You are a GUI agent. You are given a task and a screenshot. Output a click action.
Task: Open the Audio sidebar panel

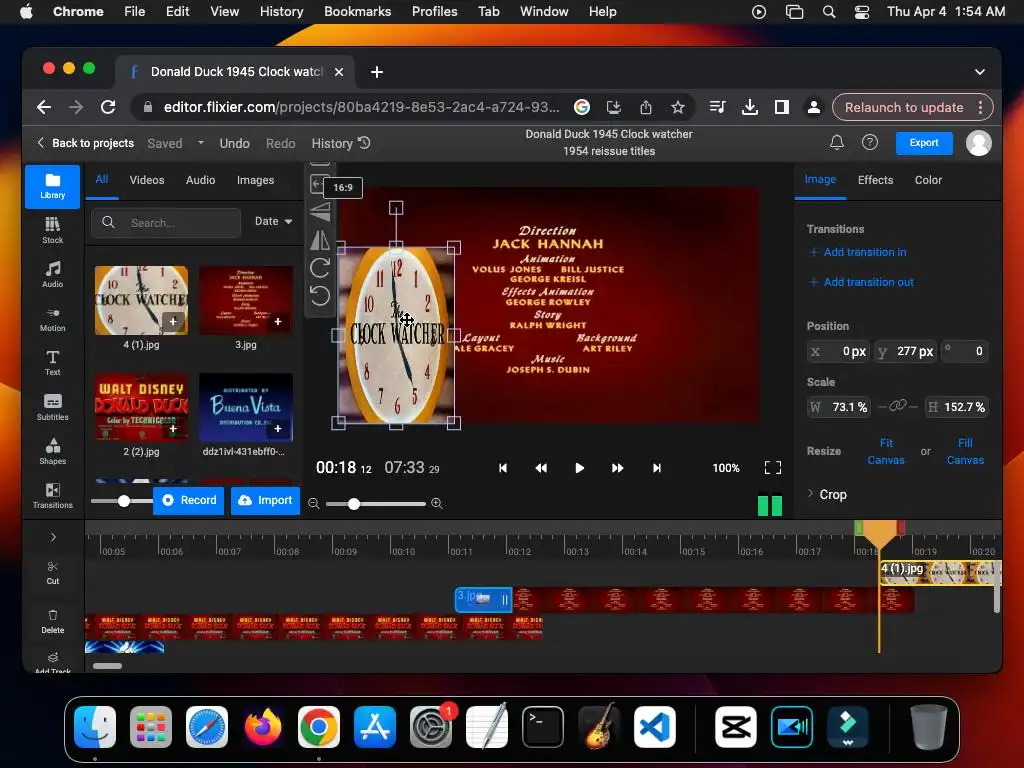point(52,274)
